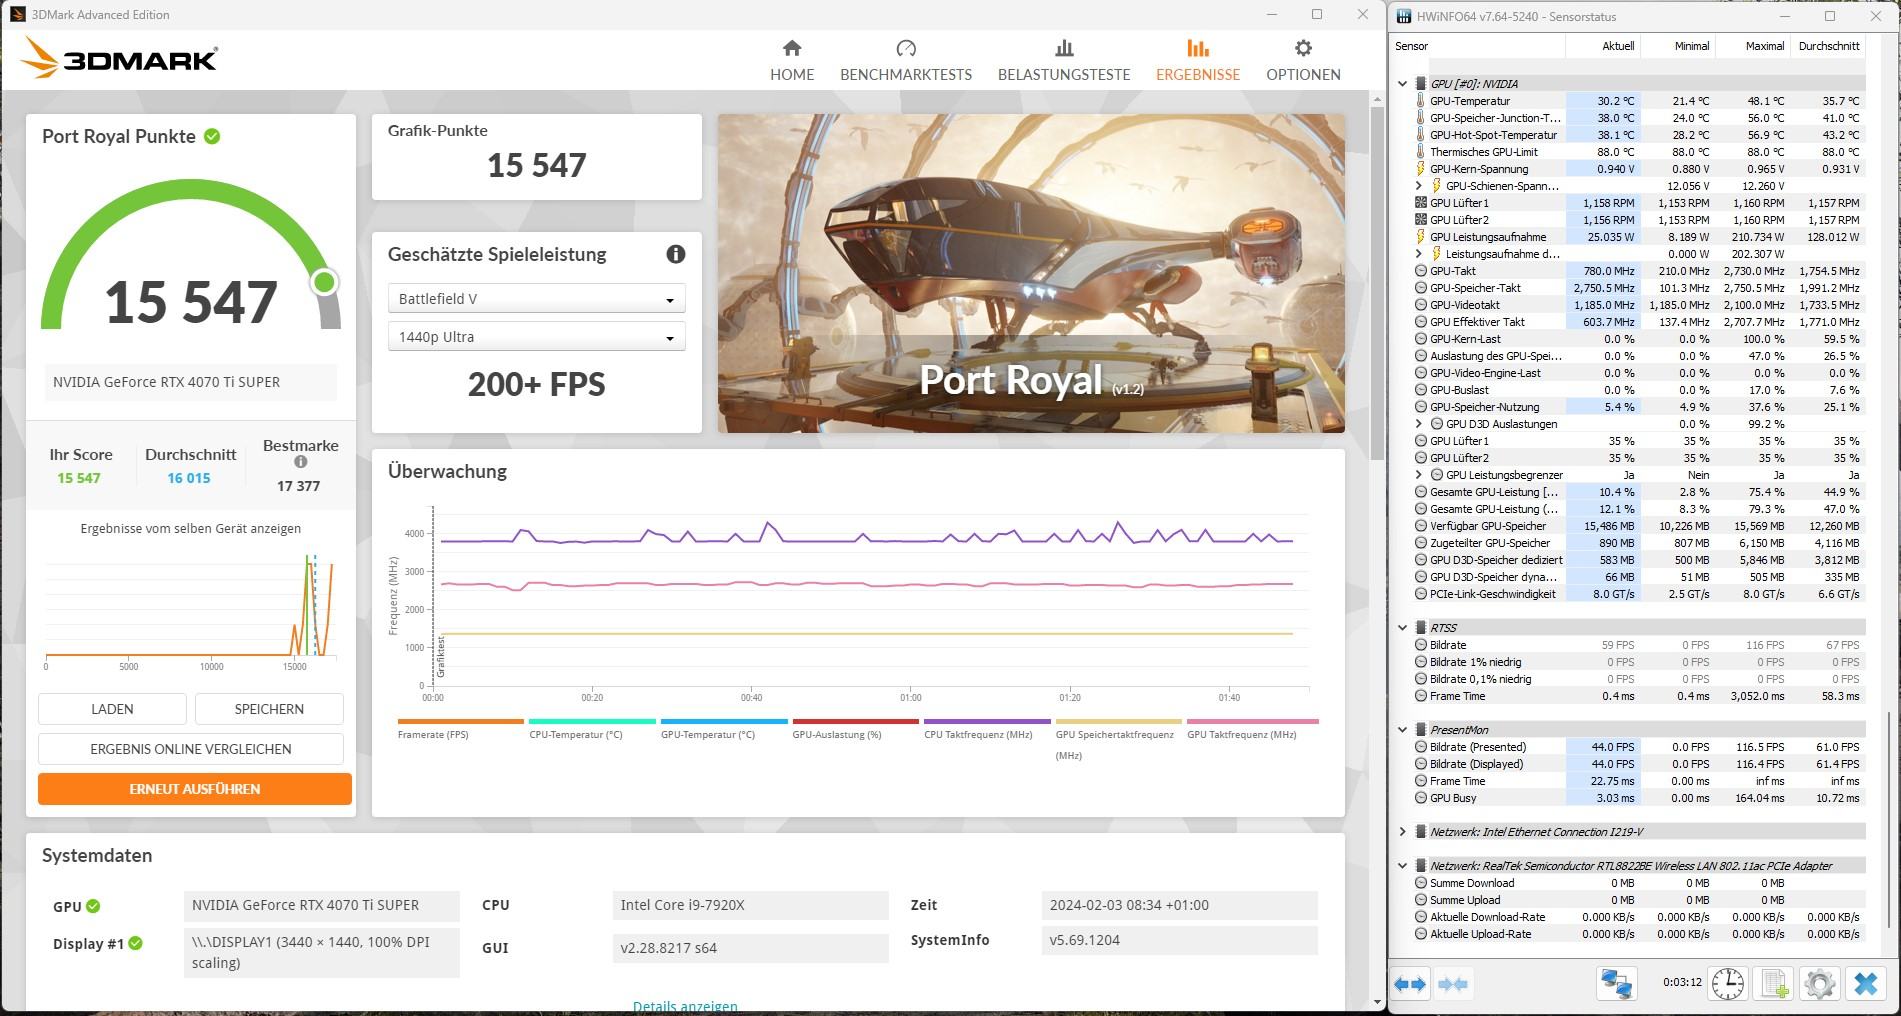Click the Maximal column header
This screenshot has width=1901, height=1016.
[x=1752, y=46]
